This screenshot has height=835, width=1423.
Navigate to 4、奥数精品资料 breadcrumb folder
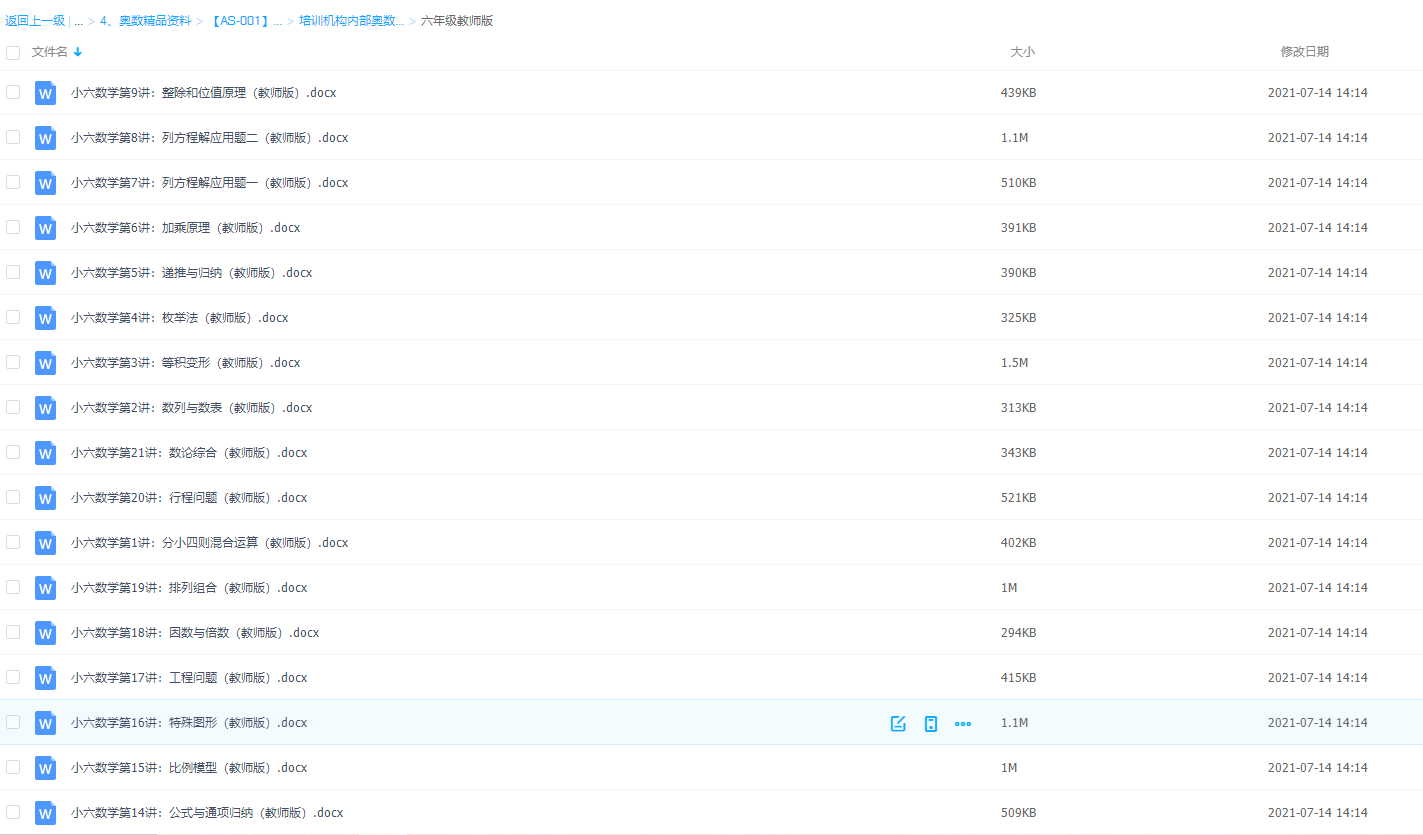coord(145,21)
